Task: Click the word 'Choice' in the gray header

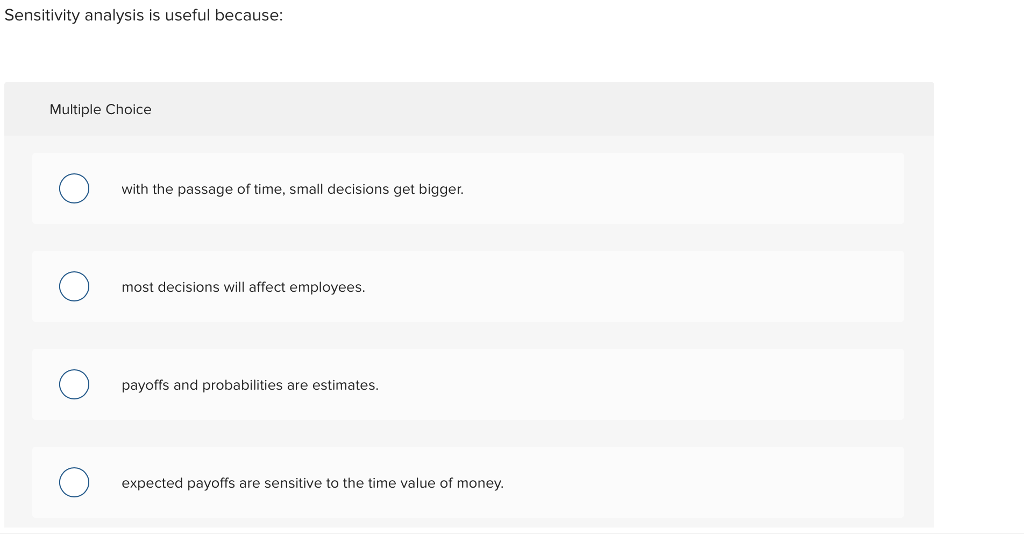Action: click(x=128, y=109)
